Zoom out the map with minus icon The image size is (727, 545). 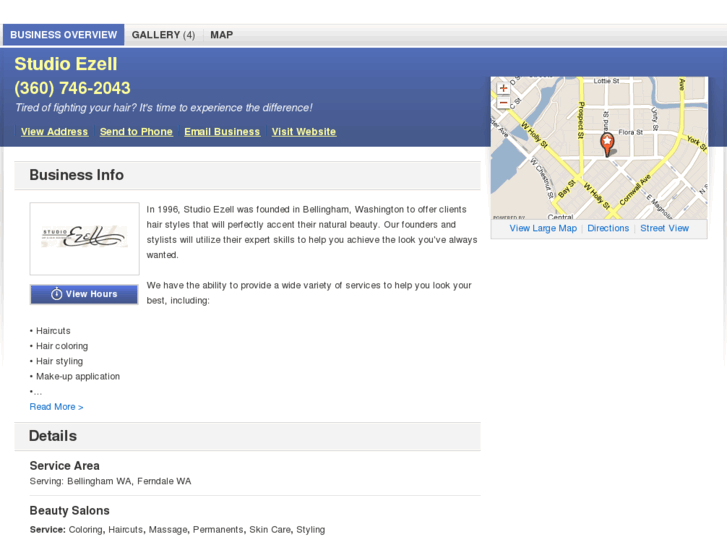tap(503, 103)
